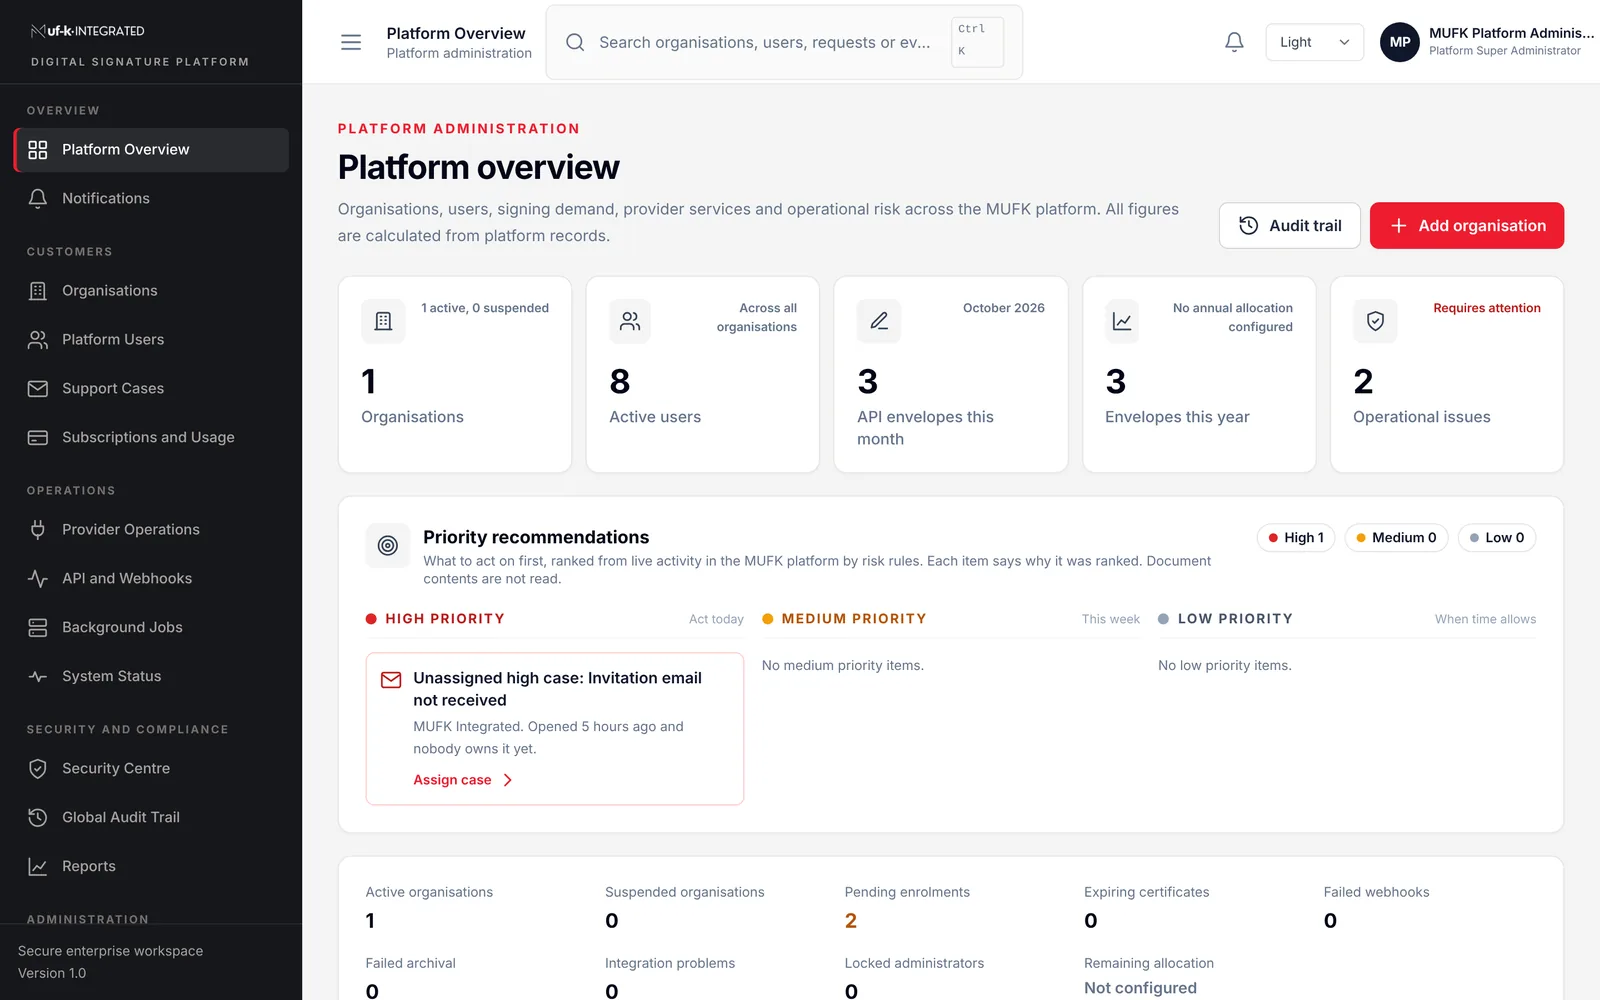
Task: Click the envelope icon on unassigned case
Action: [391, 680]
